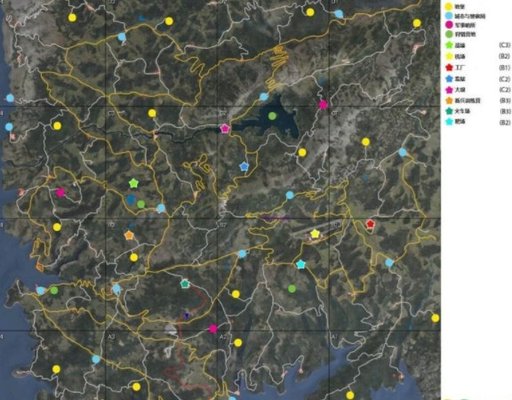The height and width of the screenshot is (400, 512).
Task: Click the blue star icon in the legend
Action: 449,79
